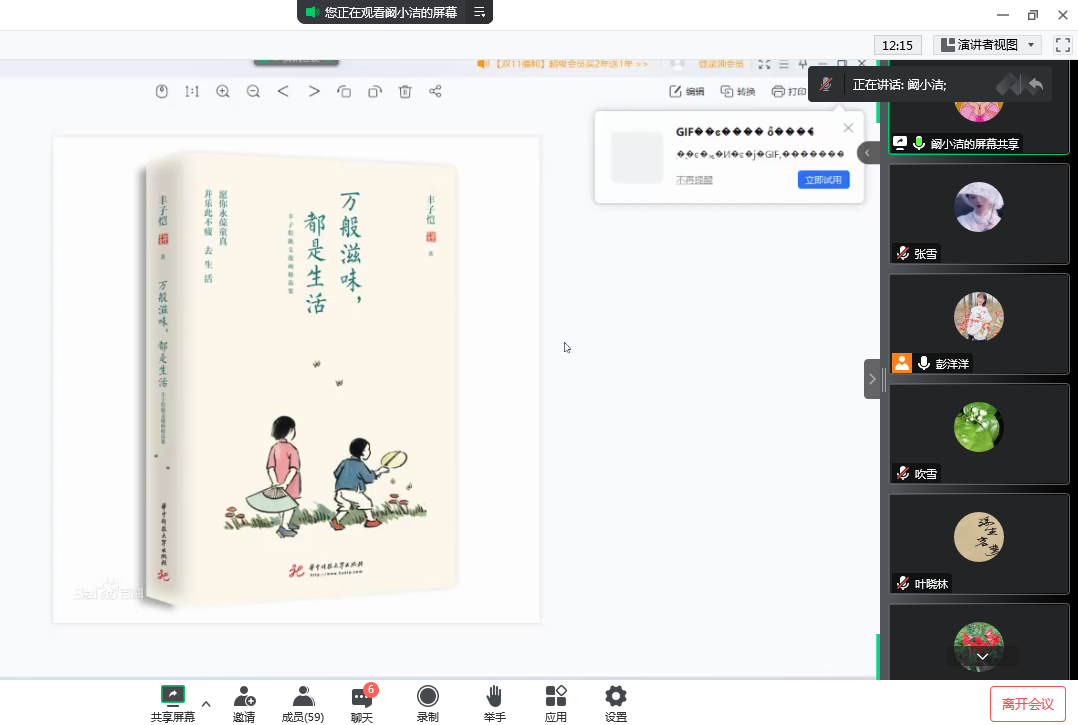The height and width of the screenshot is (725, 1078).
Task: Rotate image counterclockwise
Action: click(344, 91)
